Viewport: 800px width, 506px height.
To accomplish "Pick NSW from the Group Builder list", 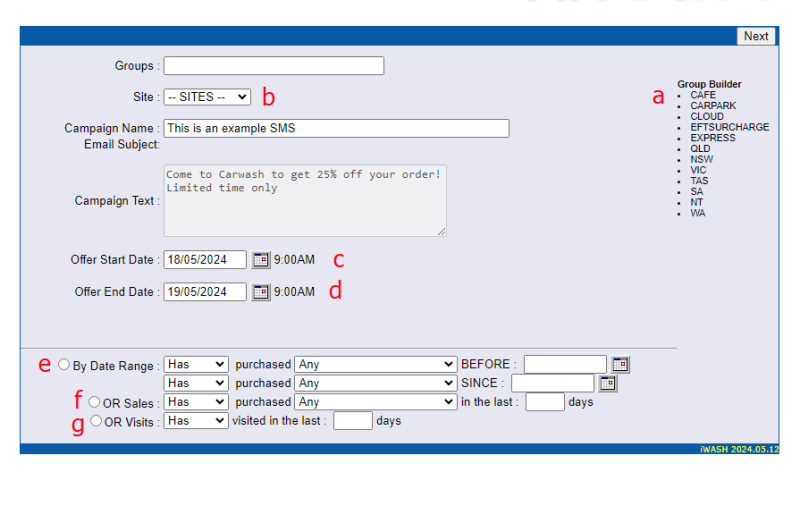I will coord(701,160).
